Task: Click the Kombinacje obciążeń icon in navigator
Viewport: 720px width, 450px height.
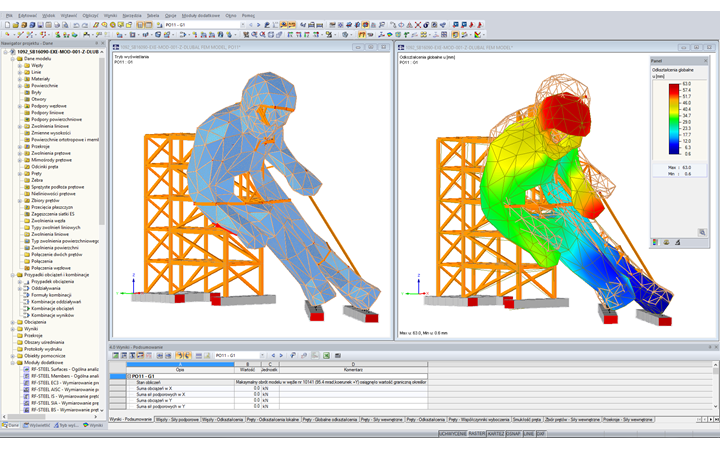Action: [x=27, y=309]
